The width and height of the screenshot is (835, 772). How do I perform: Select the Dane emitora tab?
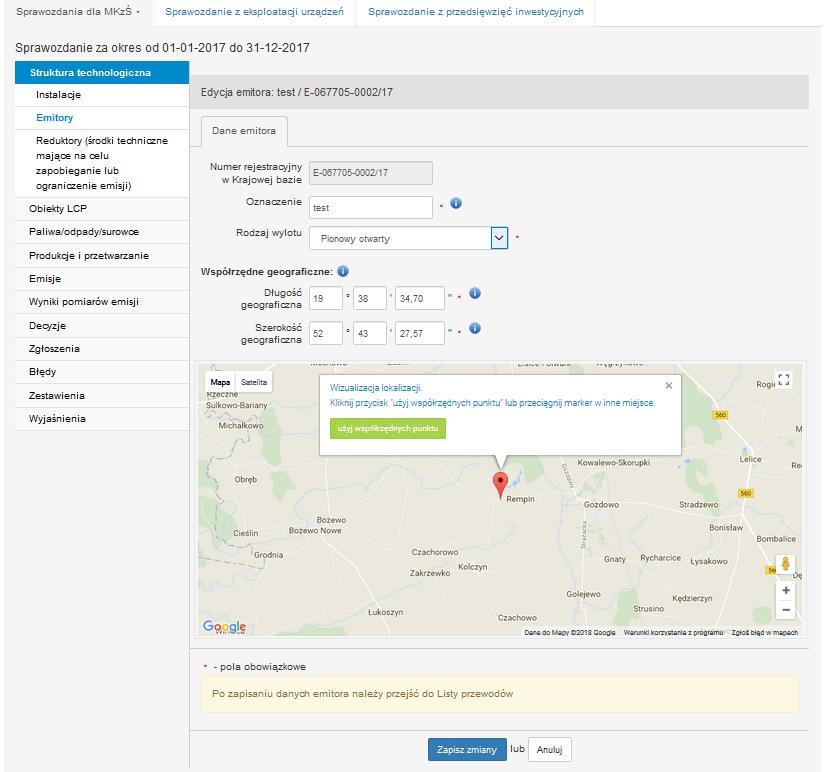pyautogui.click(x=244, y=131)
